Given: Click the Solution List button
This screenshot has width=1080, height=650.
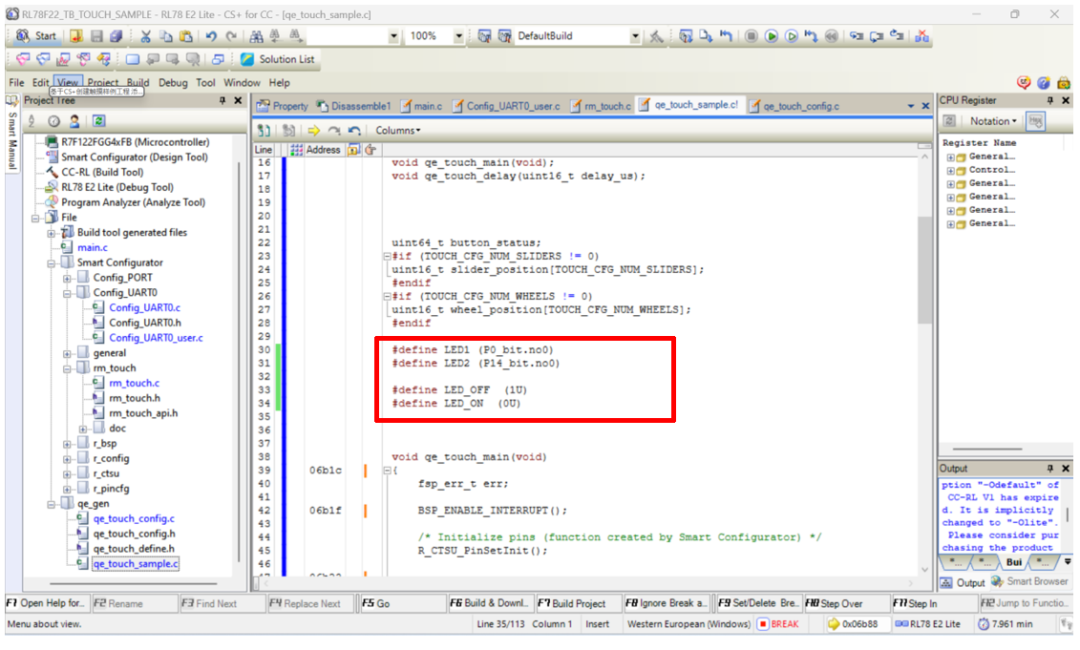Looking at the screenshot, I should [277, 59].
